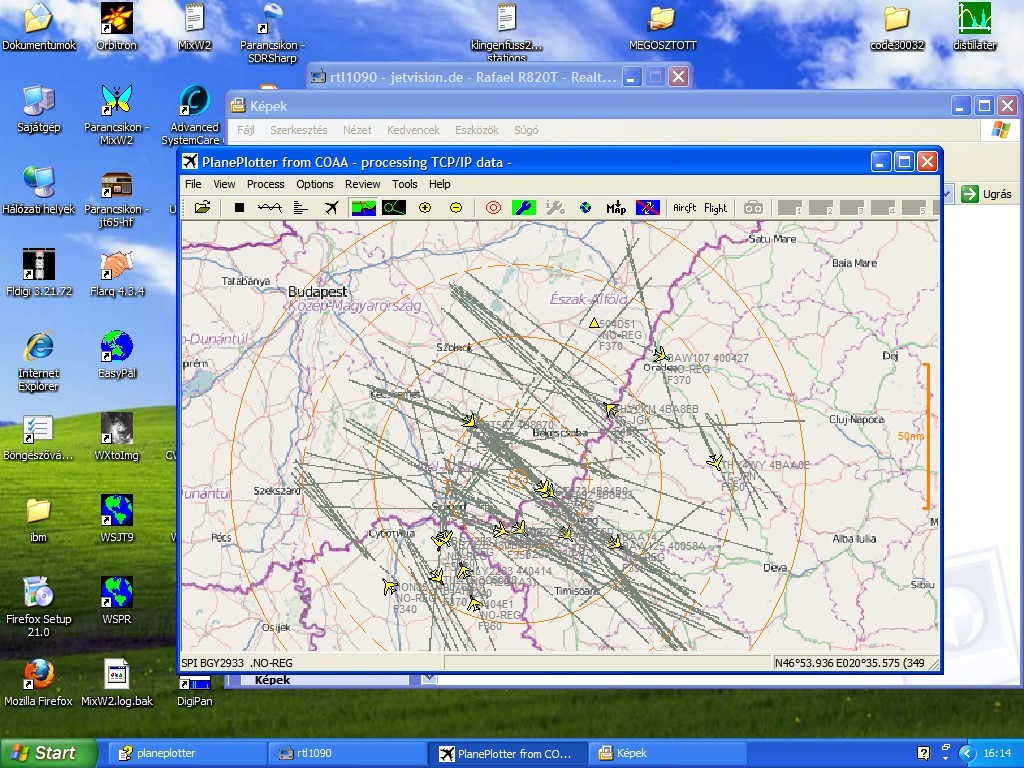
Task: Open the Flarq 4.3.4 desktop icon
Action: (117, 272)
